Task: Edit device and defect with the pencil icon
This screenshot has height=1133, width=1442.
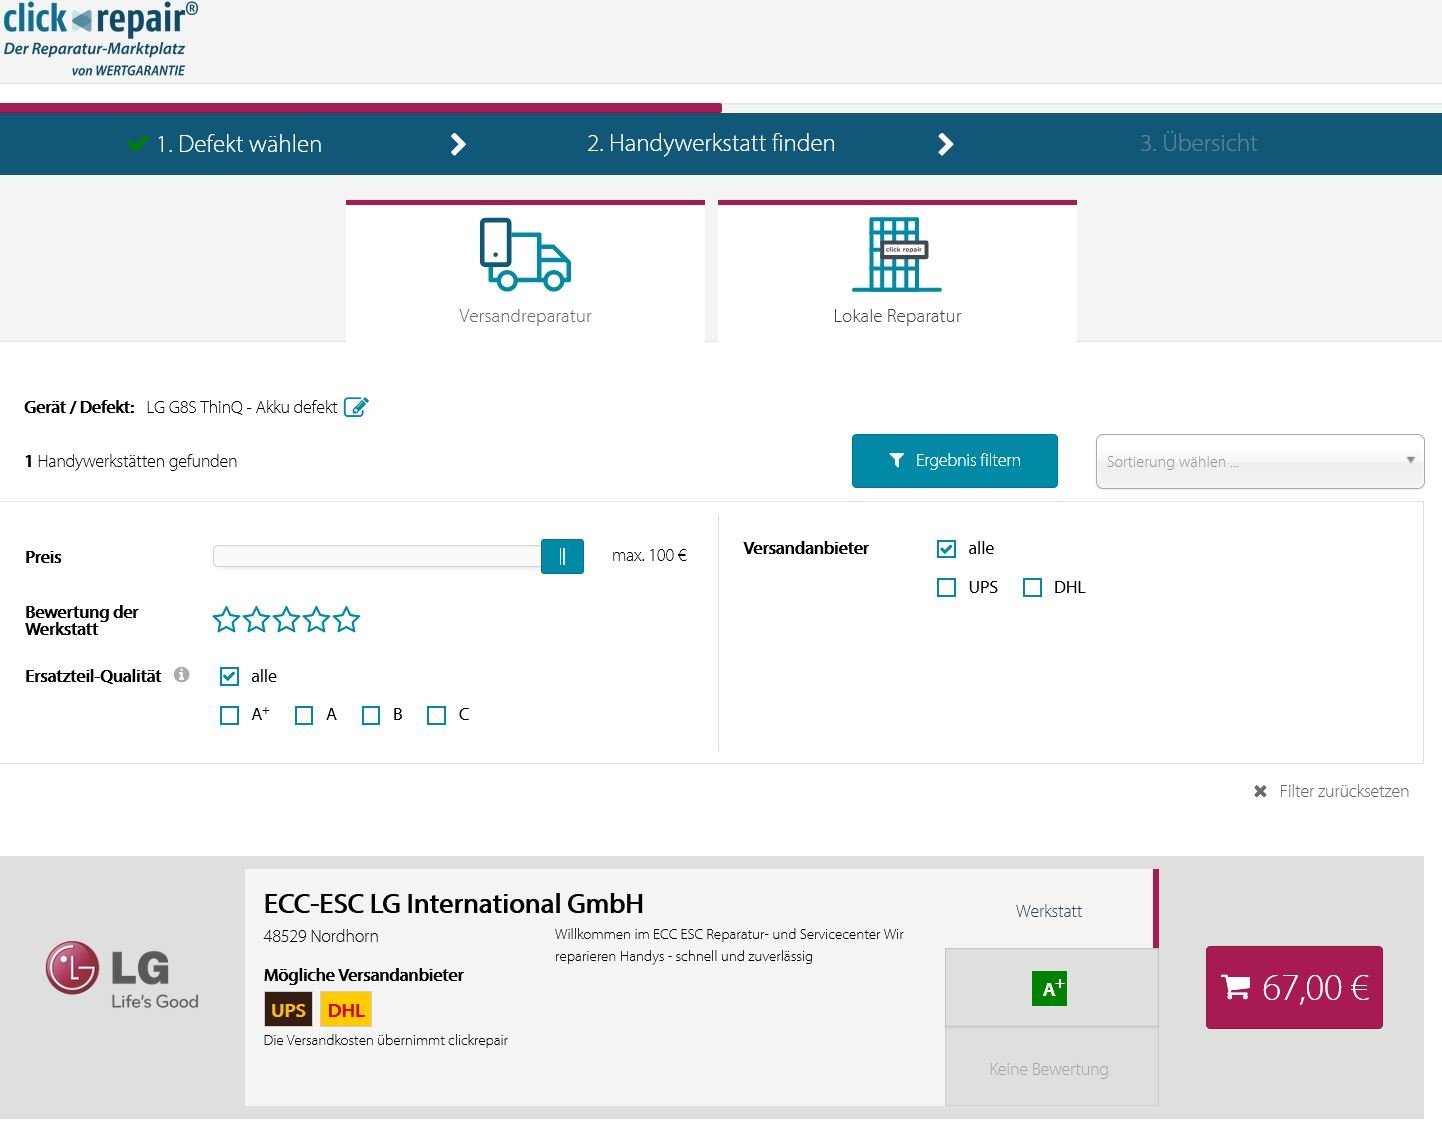Action: [x=356, y=407]
